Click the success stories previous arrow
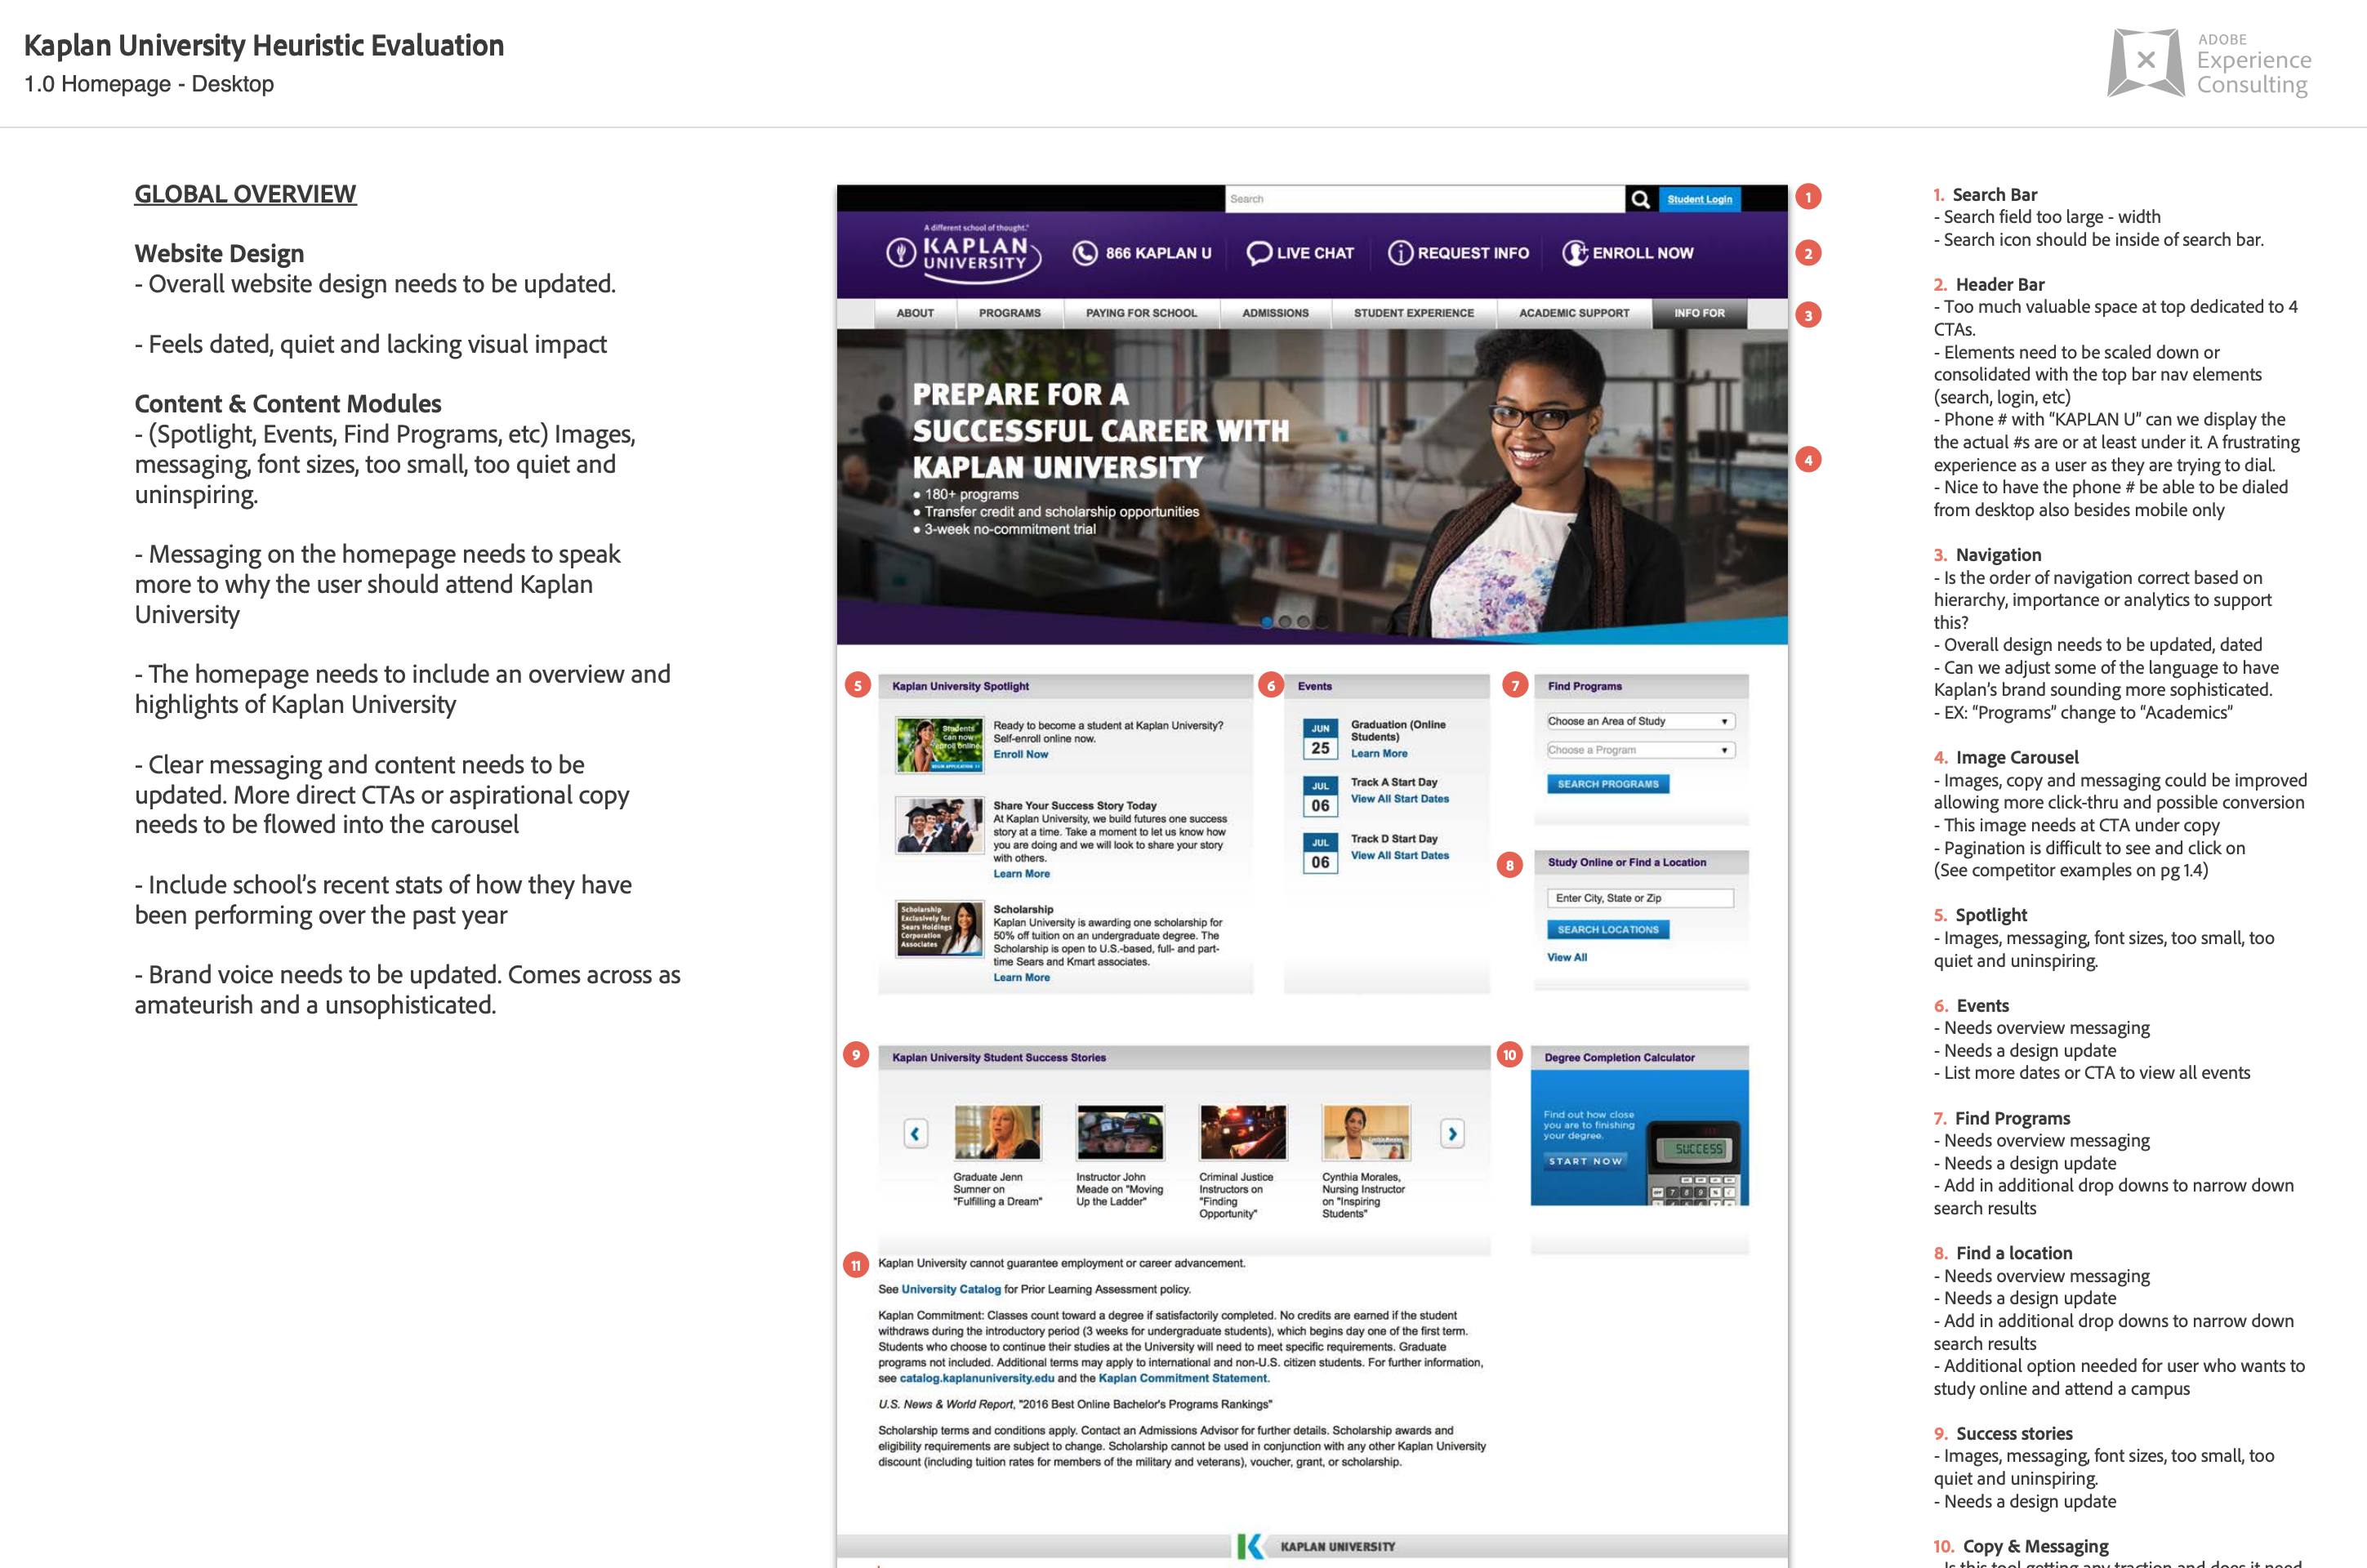 pyautogui.click(x=915, y=1133)
